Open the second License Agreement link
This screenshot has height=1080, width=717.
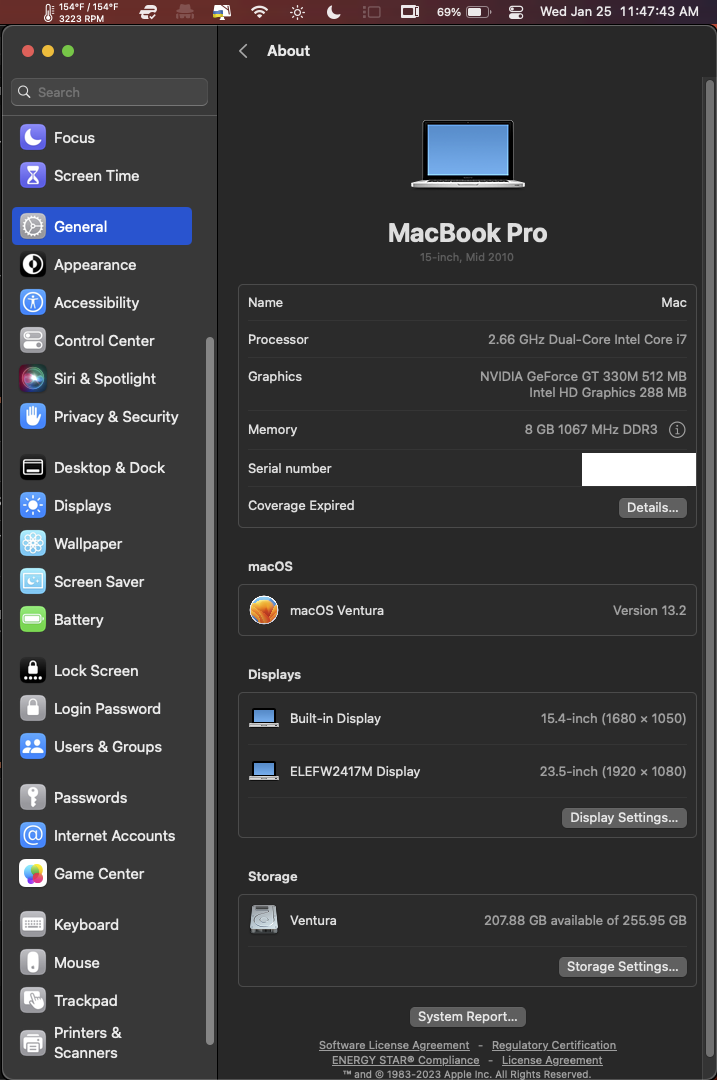(x=552, y=1060)
